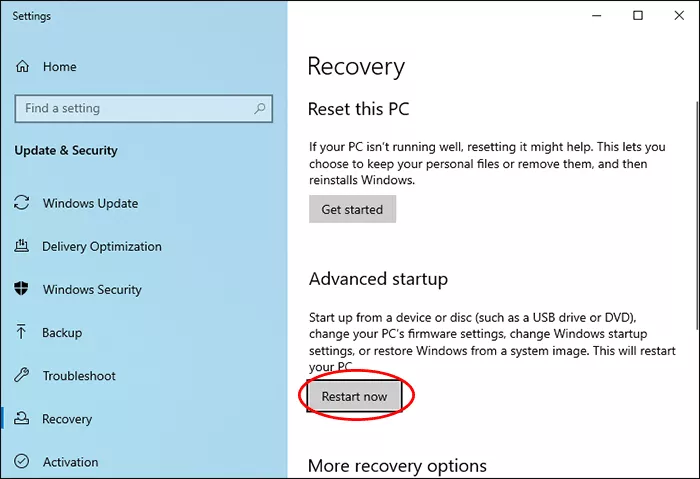Screen dimensions: 700x479
Task: Click the Activation checkmark icon
Action: [x=22, y=462]
